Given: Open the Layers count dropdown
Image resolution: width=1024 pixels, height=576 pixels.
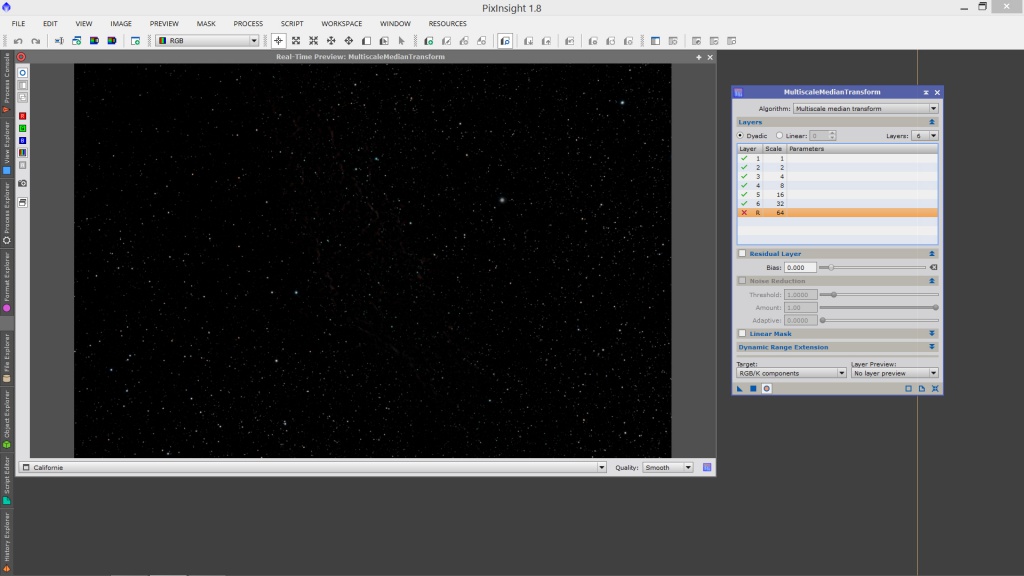Looking at the screenshot, I should (926, 135).
